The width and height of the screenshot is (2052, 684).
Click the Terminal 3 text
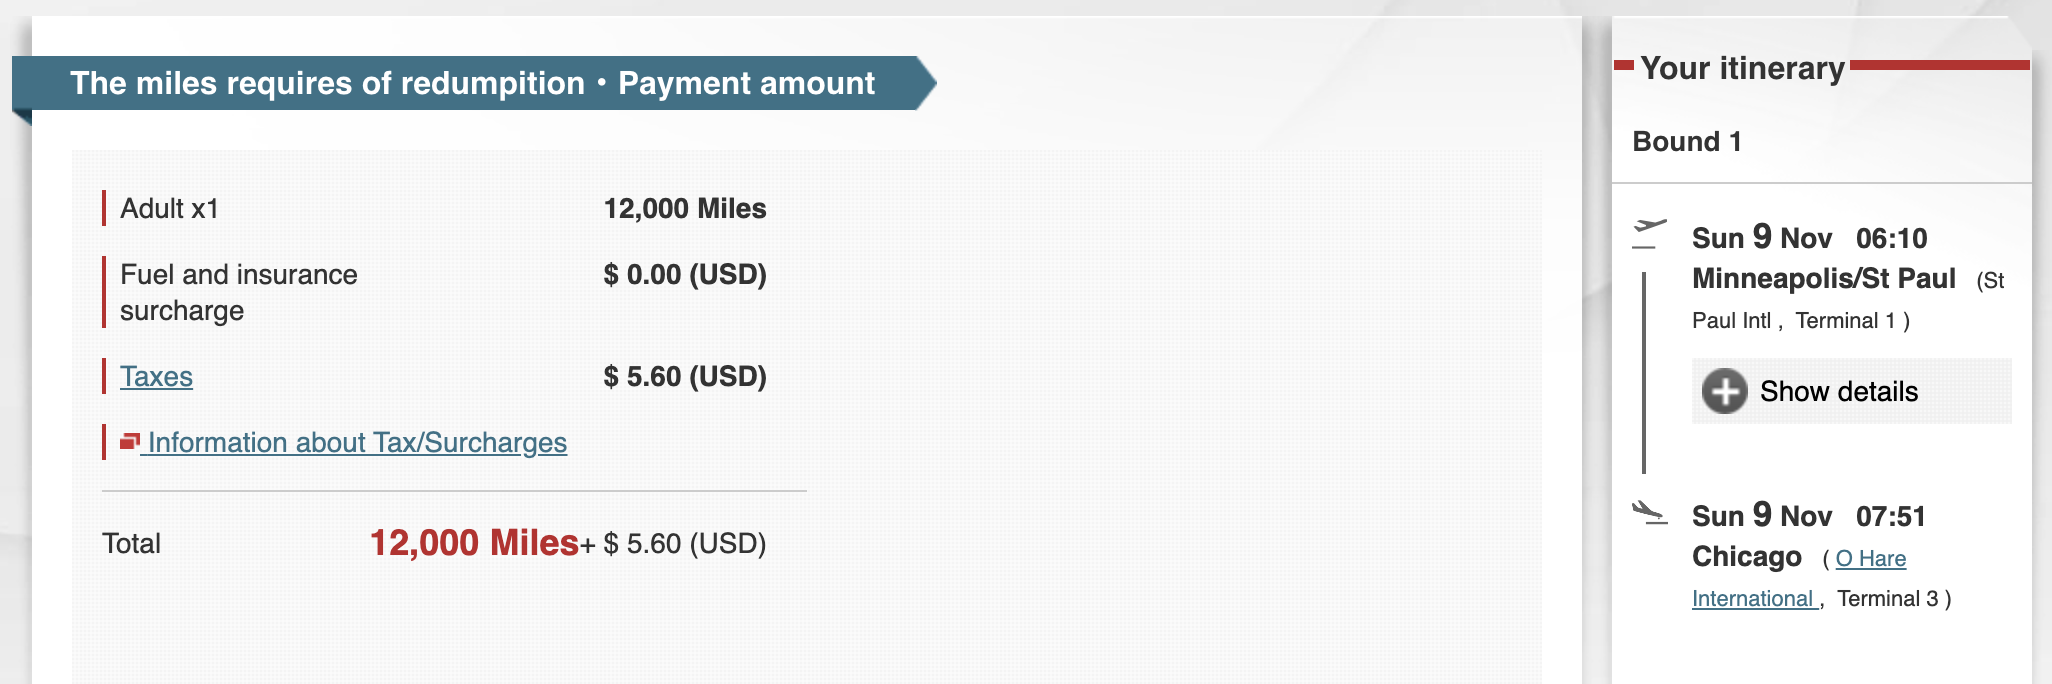(1887, 599)
